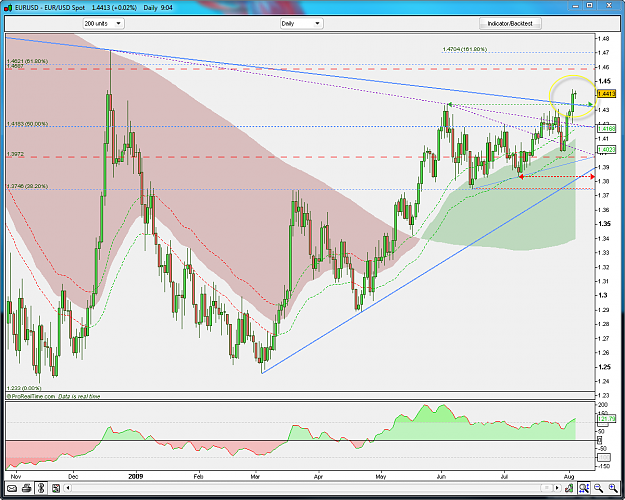Screen dimensions: 625x500
Task: Click the horizontal scrollbar thumb grip
Action: click(x=546, y=488)
